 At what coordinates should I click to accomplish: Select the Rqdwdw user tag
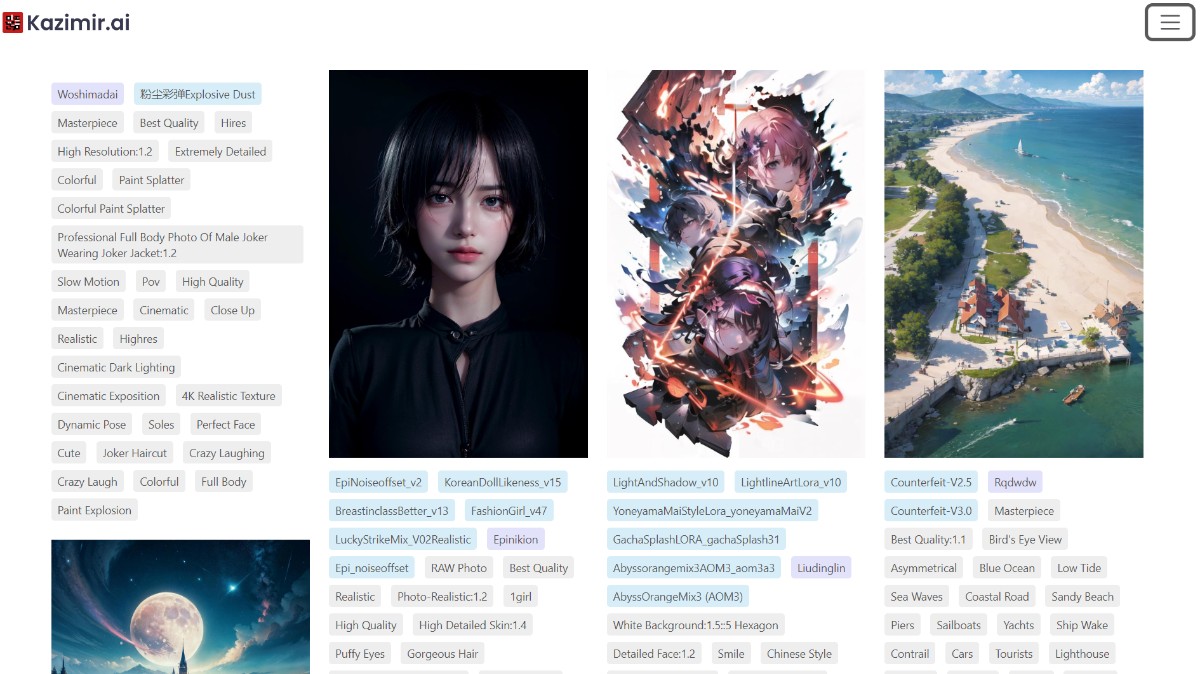pyautogui.click(x=1015, y=482)
